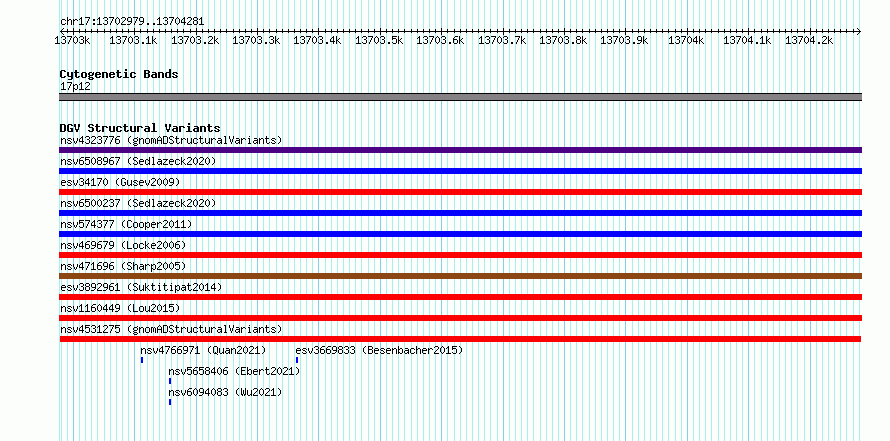Select the dark purple nsv4323776 variant bar
The width and height of the screenshot is (890, 441).
460,150
